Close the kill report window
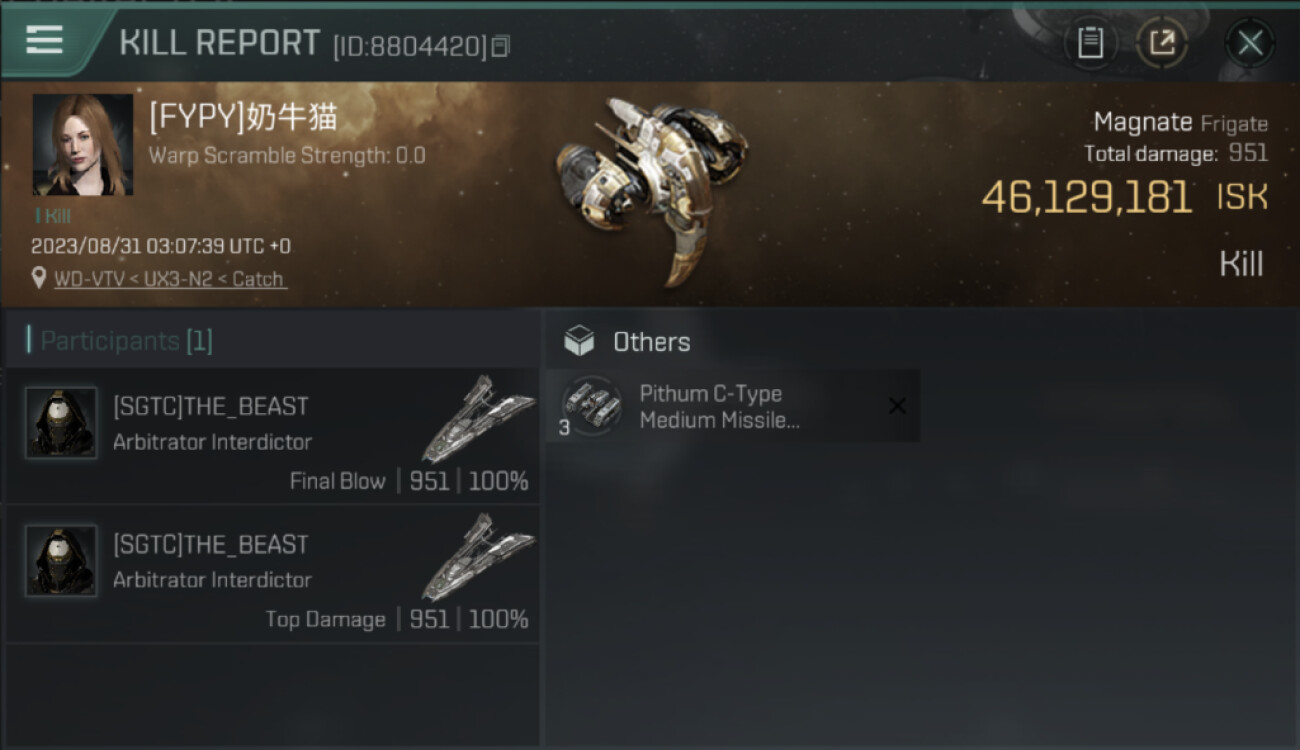 [1250, 43]
